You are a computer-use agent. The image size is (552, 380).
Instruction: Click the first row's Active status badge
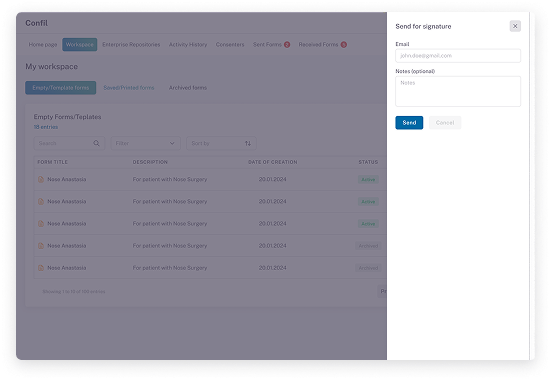click(x=368, y=180)
